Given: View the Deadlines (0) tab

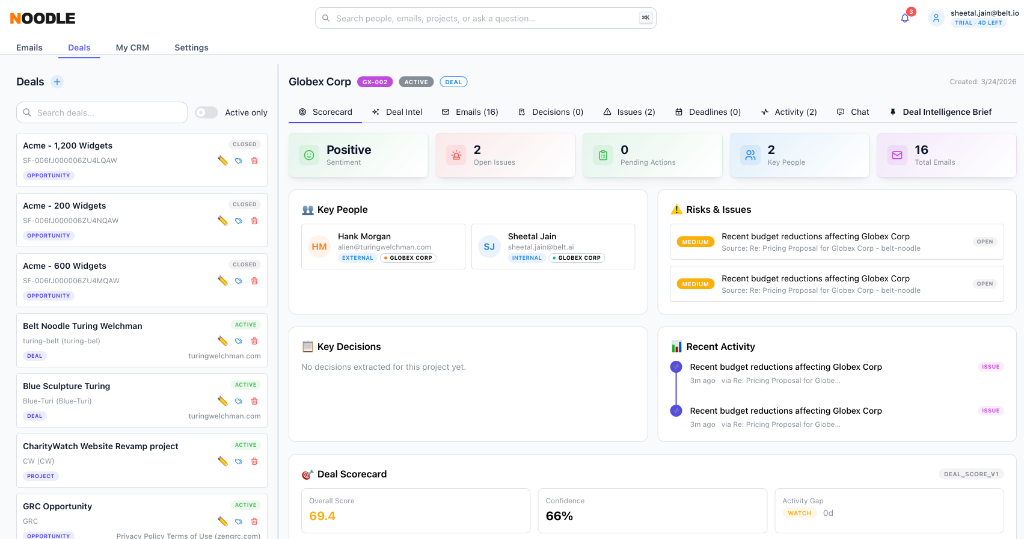Looking at the screenshot, I should (x=708, y=112).
